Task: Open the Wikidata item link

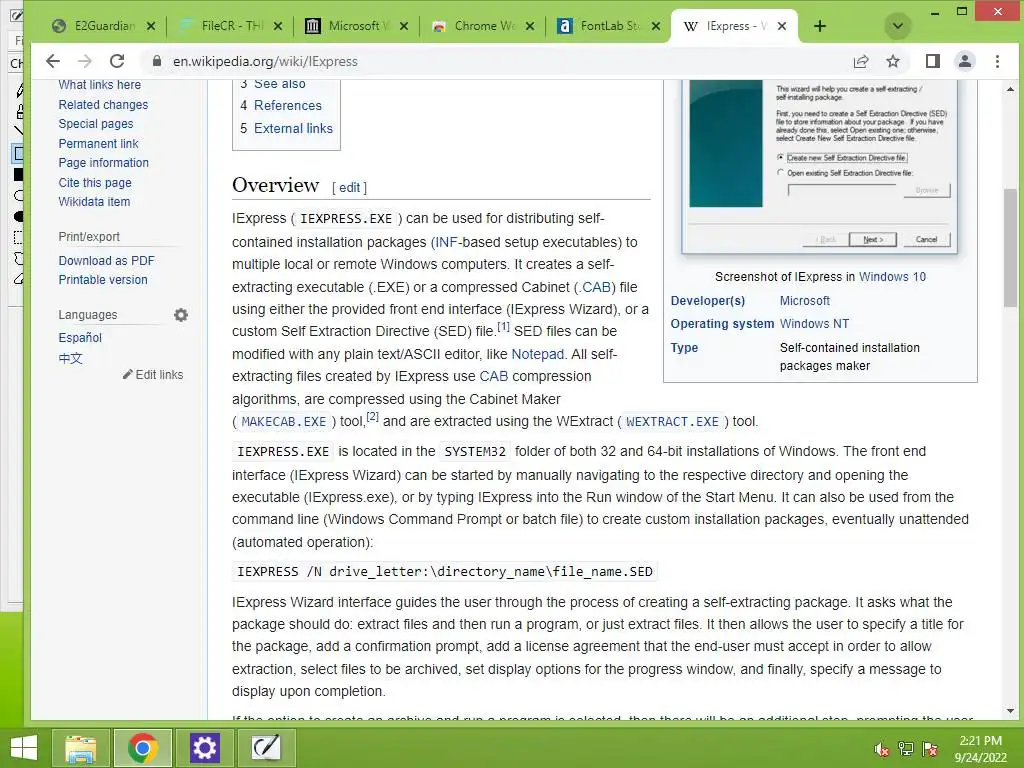Action: (x=94, y=202)
